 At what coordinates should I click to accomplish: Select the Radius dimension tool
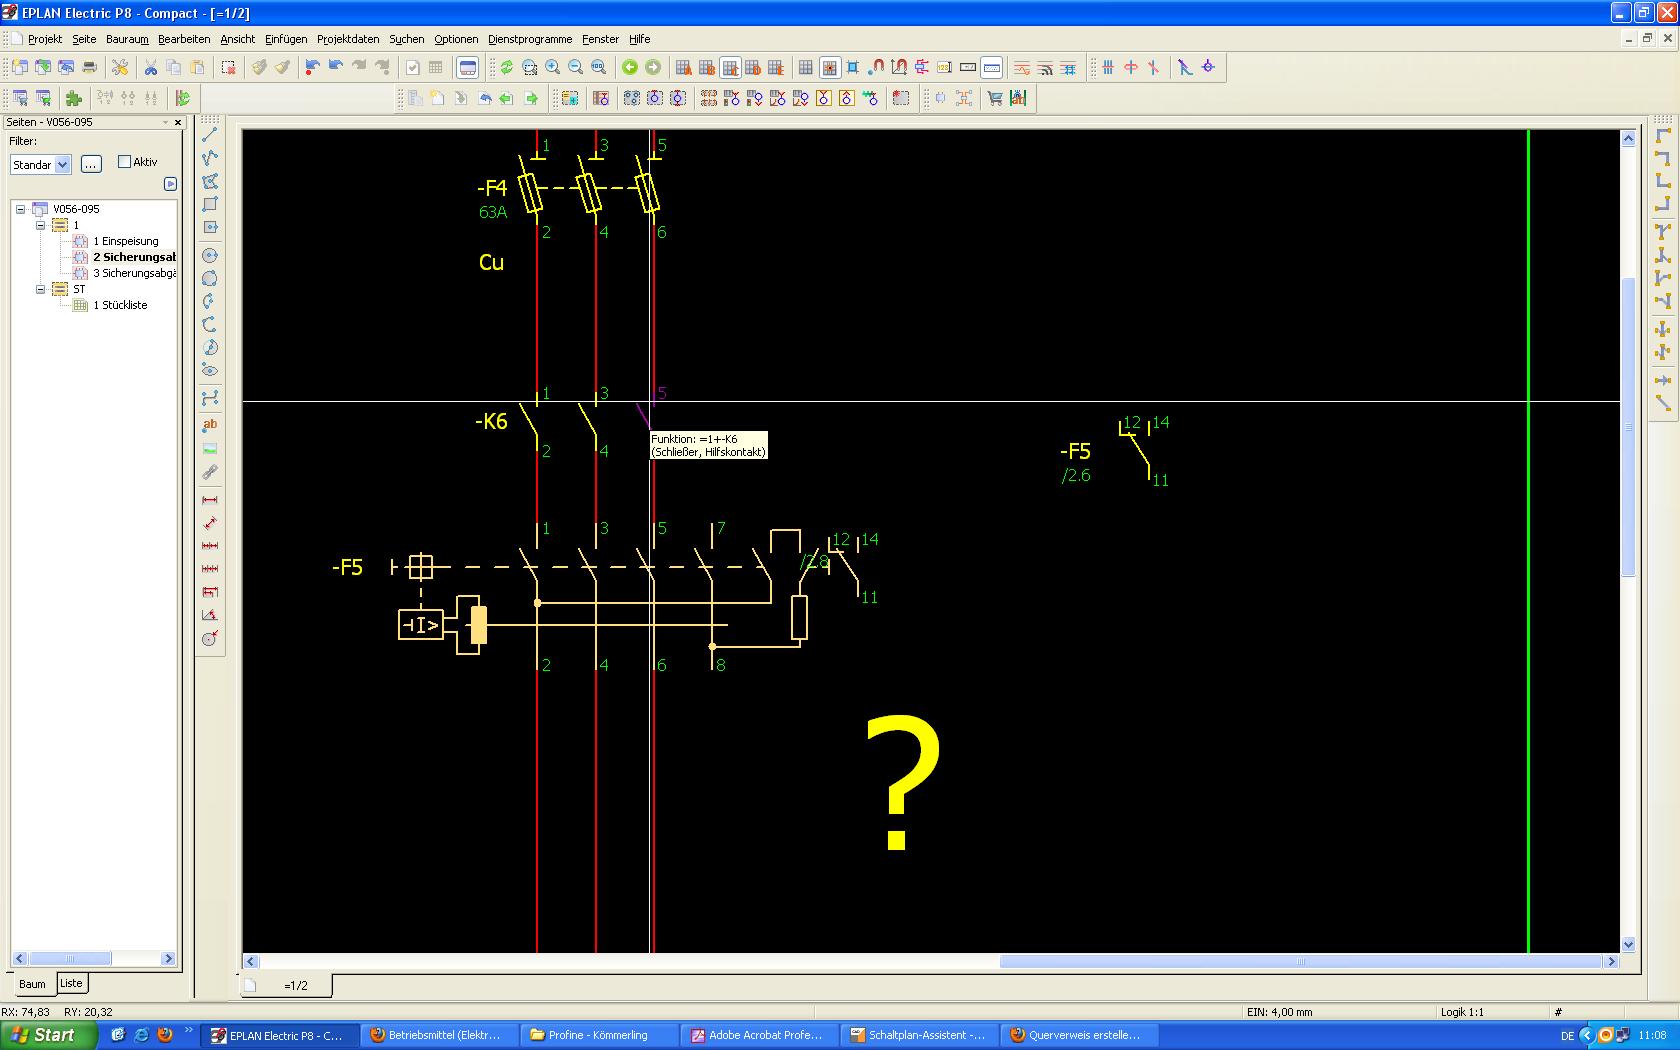(x=210, y=639)
